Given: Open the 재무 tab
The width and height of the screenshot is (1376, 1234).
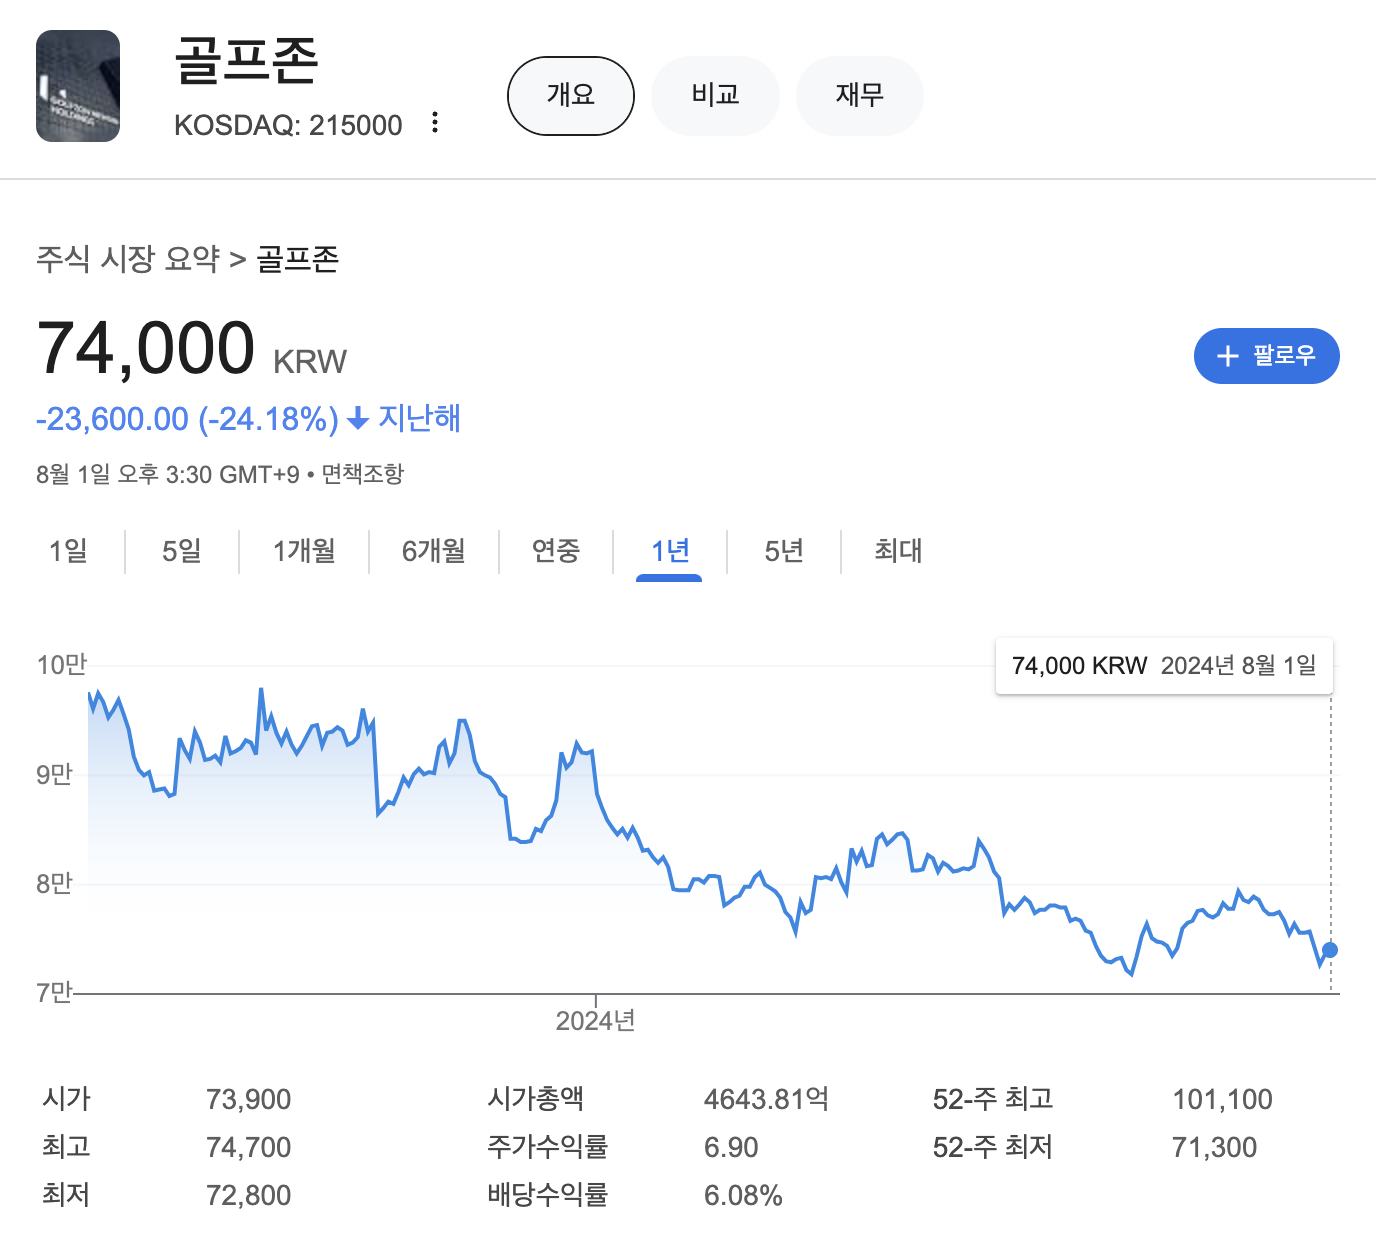Looking at the screenshot, I should (859, 96).
